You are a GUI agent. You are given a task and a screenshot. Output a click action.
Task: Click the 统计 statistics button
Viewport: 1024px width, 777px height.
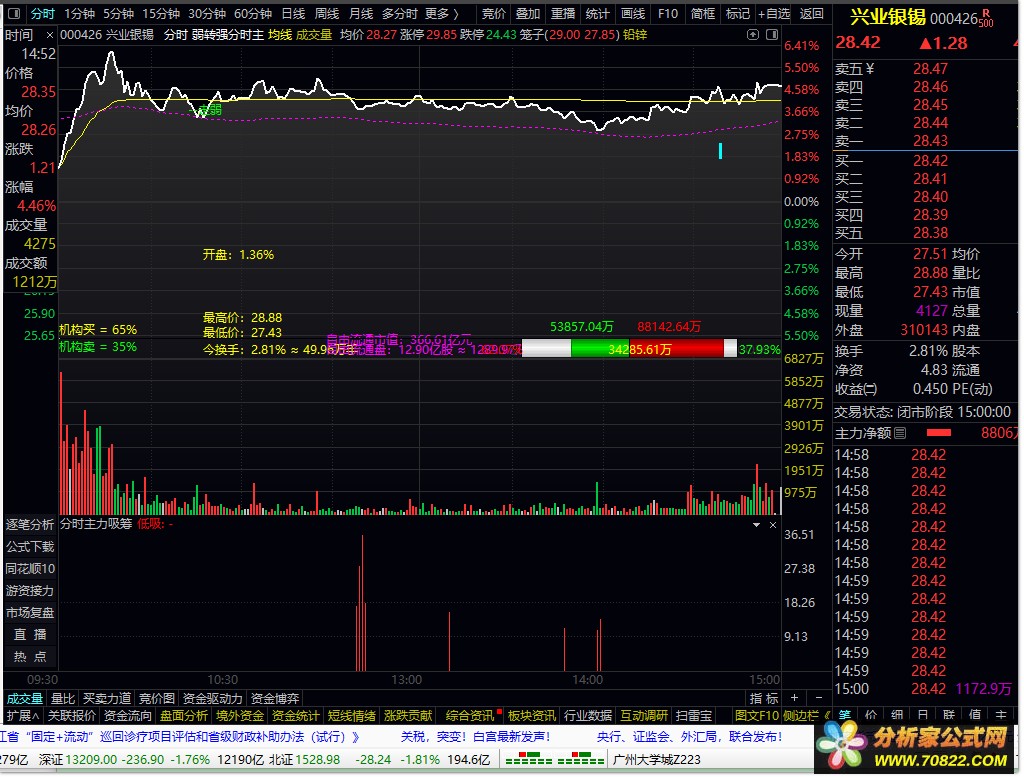(597, 14)
